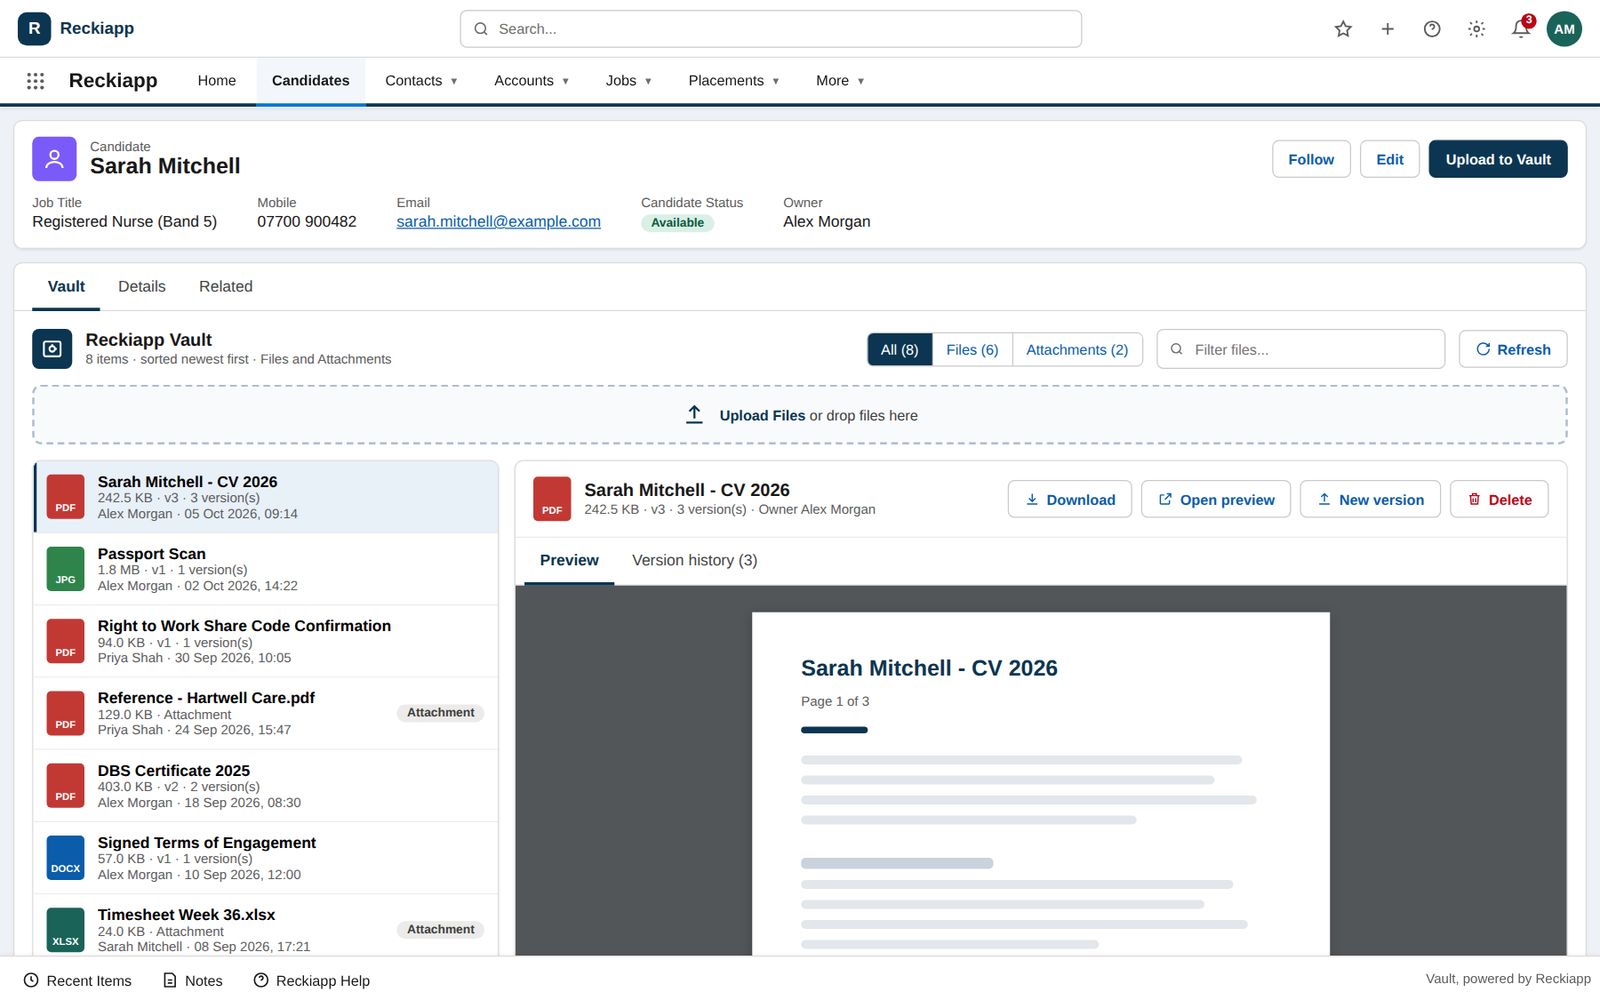Click the New version button

tap(1370, 499)
